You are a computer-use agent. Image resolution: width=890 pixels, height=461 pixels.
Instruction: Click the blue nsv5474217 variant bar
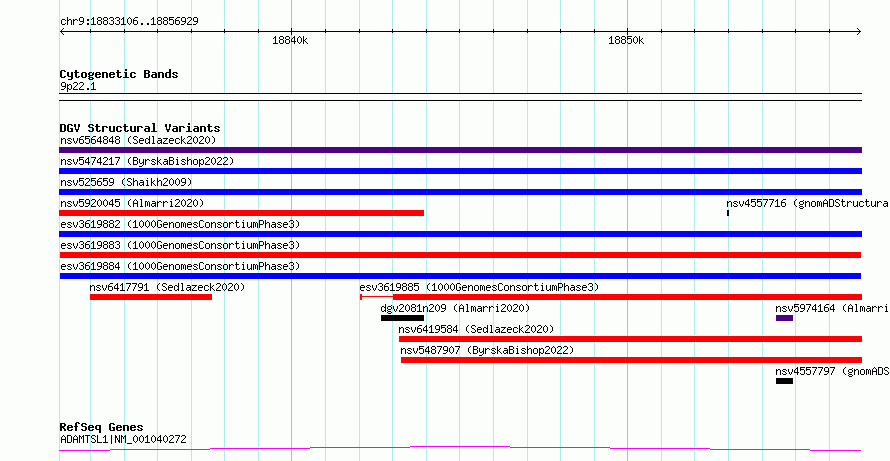[x=460, y=171]
